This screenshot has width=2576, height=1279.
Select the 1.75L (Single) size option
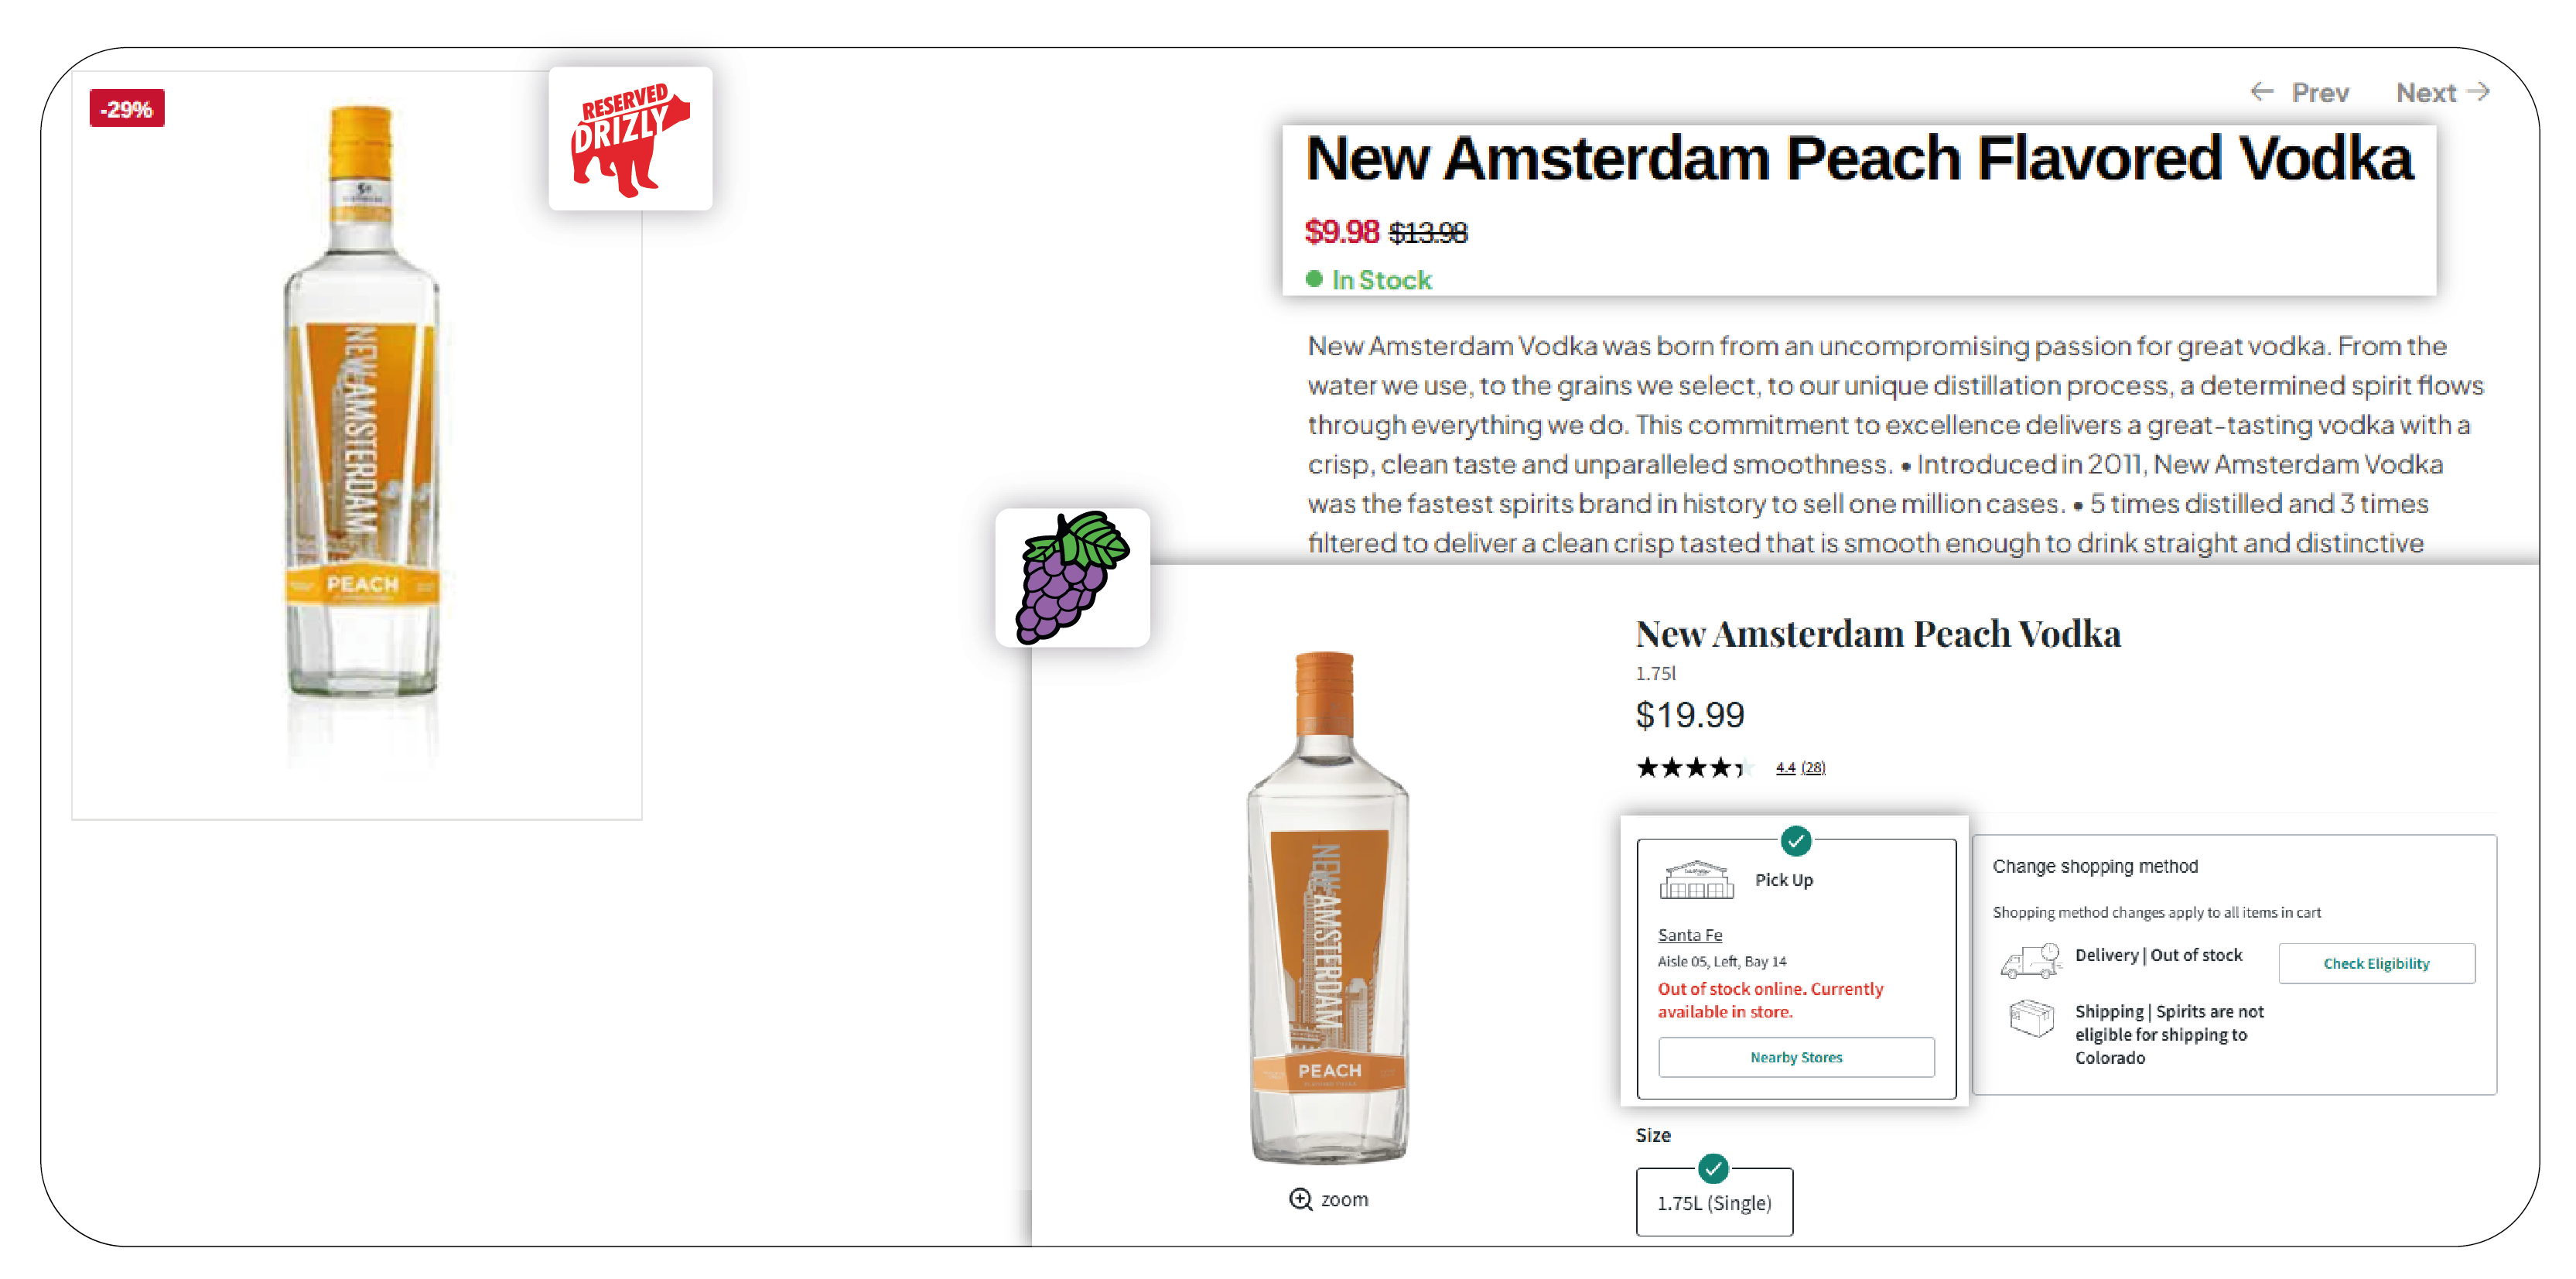pos(1714,1202)
